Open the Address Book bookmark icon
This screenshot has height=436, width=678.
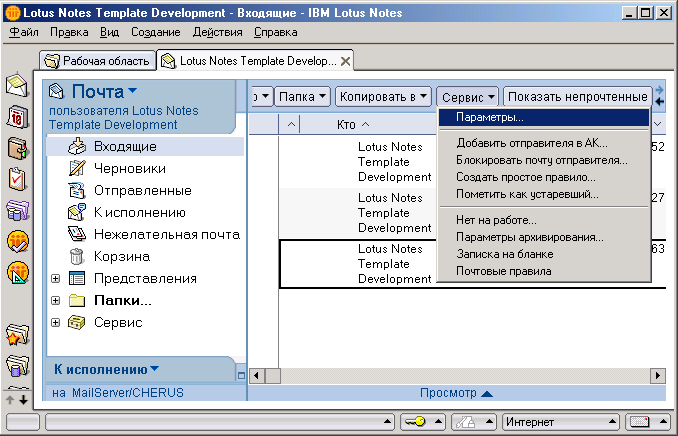click(17, 148)
